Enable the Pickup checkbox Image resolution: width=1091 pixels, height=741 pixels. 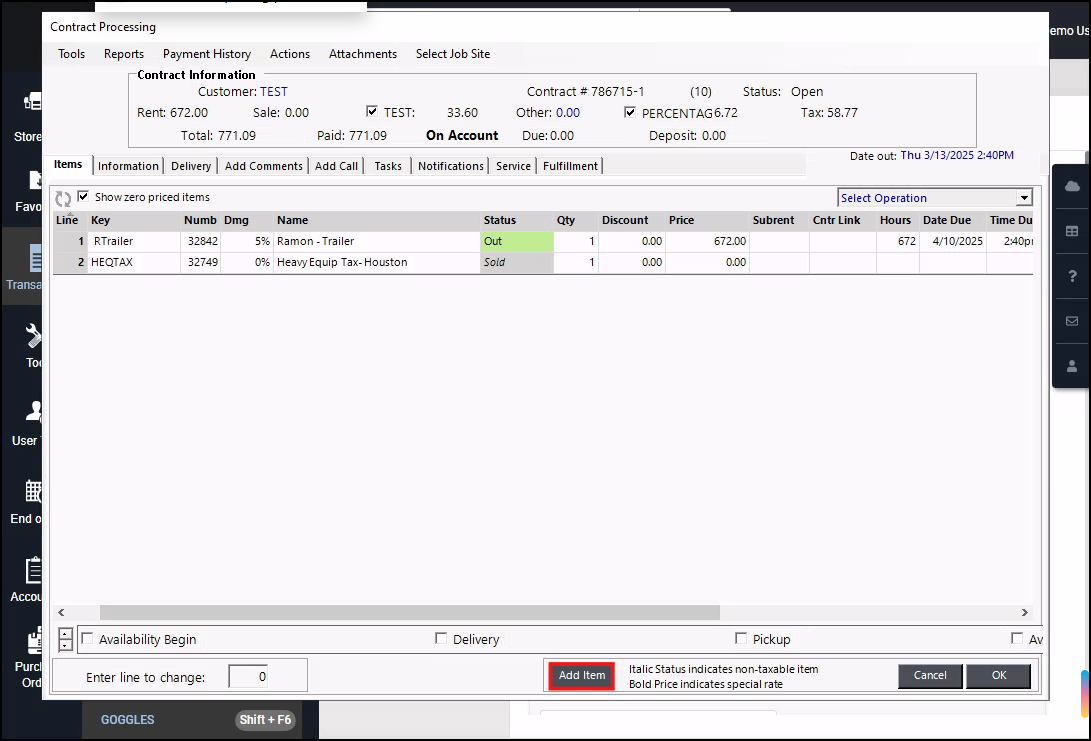(x=741, y=639)
